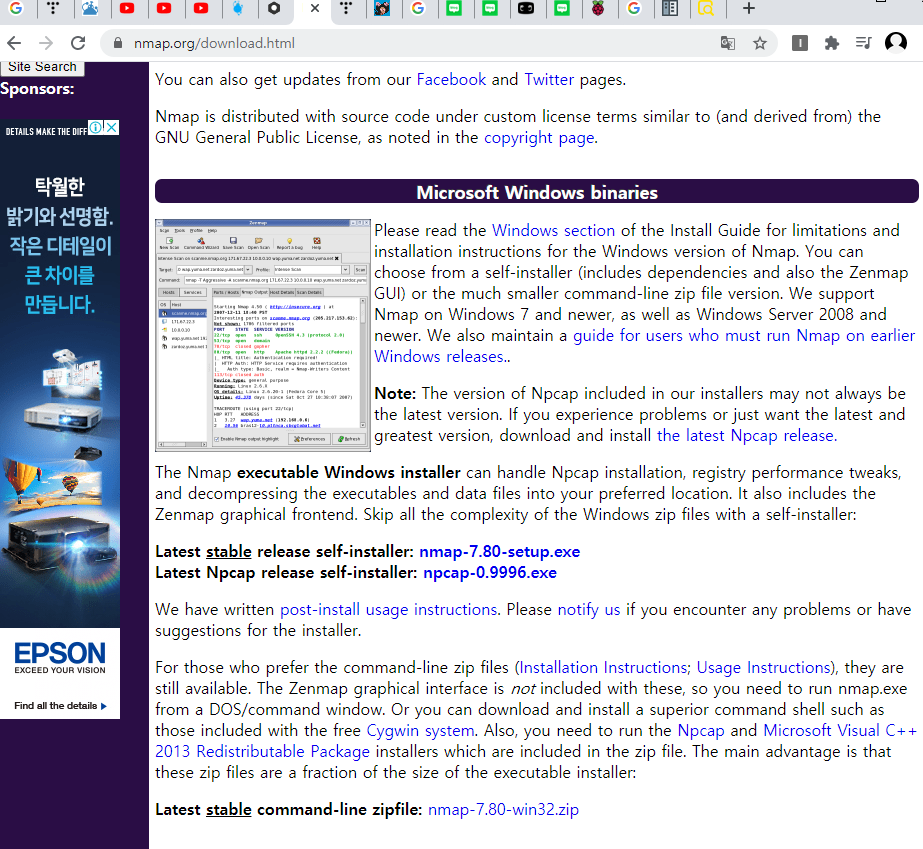Screen dimensions: 923x849
Task: Switch to the cartoon avatar picture tab
Action: pos(382,8)
